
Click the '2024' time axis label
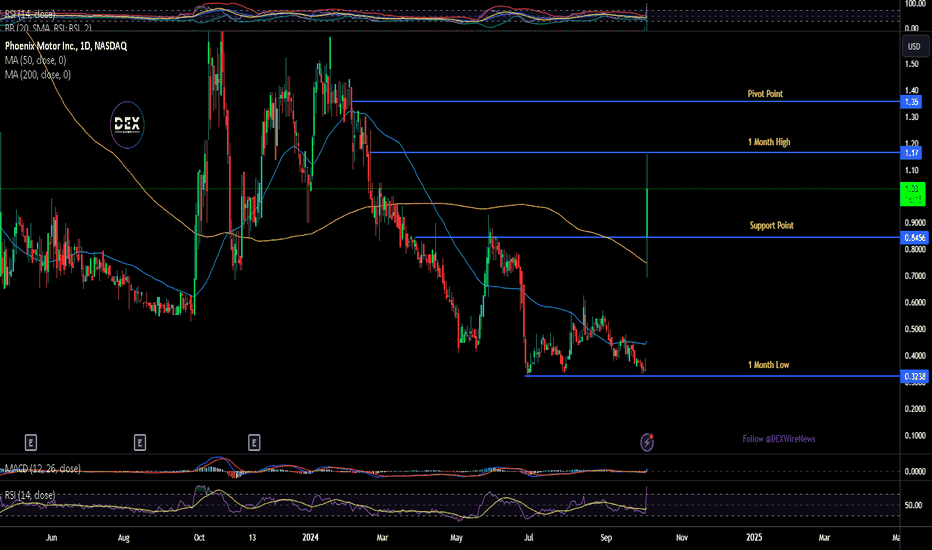click(x=310, y=538)
